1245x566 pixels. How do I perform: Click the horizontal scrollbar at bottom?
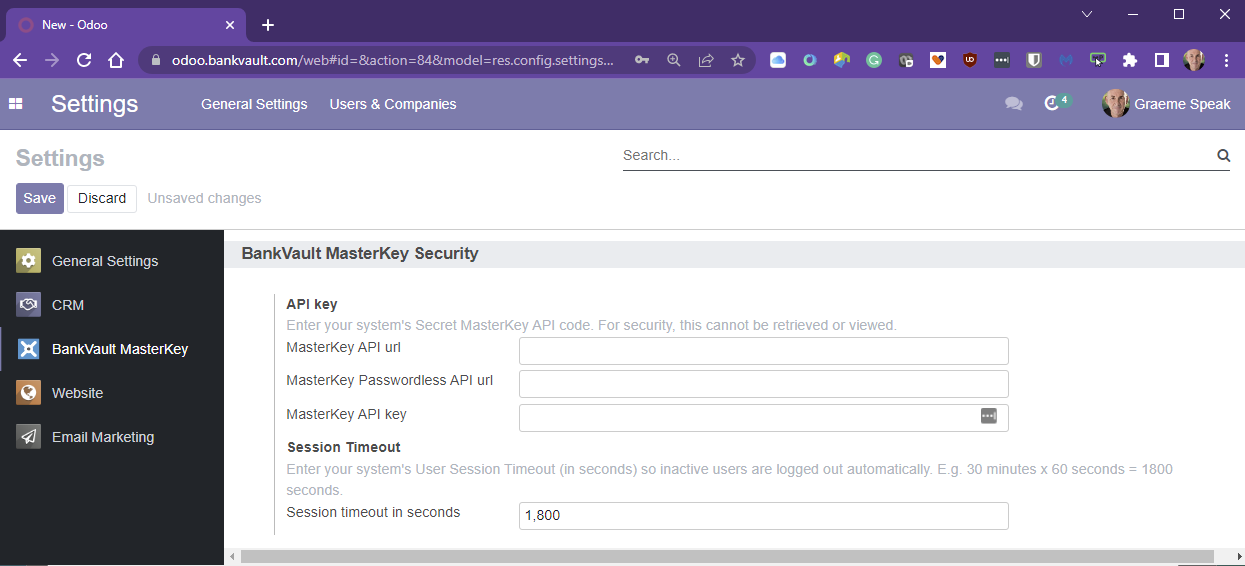pos(727,556)
